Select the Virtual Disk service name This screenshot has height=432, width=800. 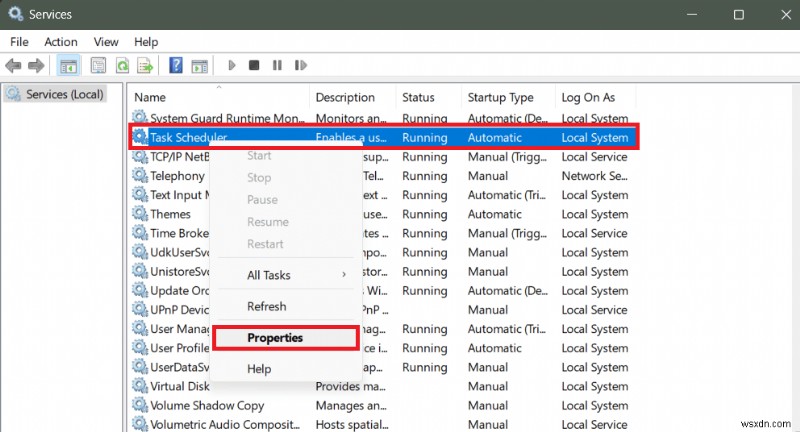click(180, 386)
